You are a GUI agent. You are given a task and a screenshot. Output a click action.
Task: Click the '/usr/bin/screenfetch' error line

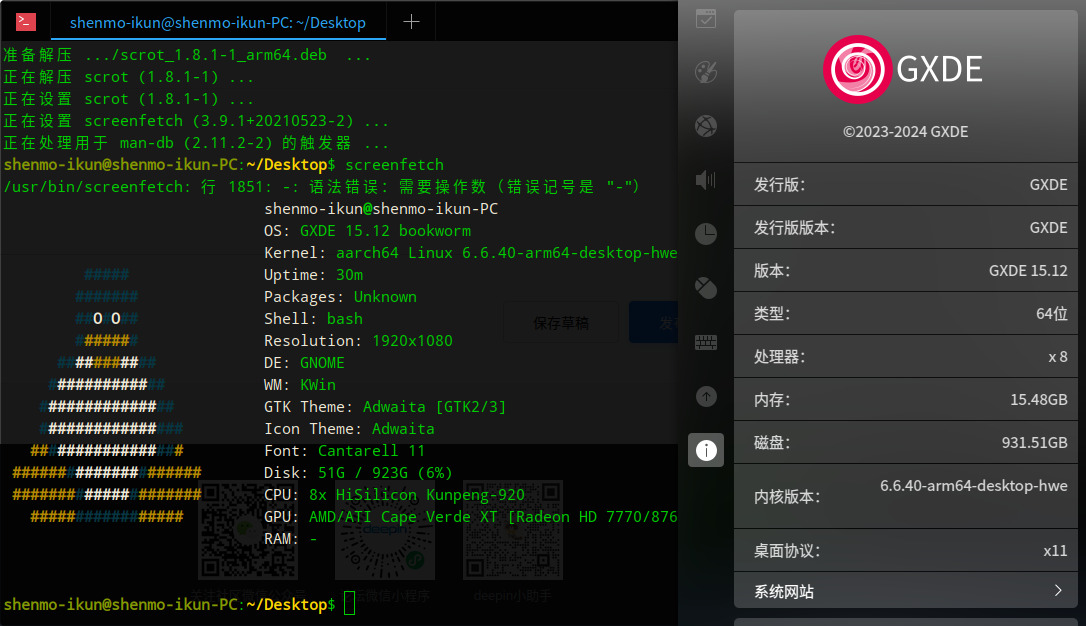point(321,187)
